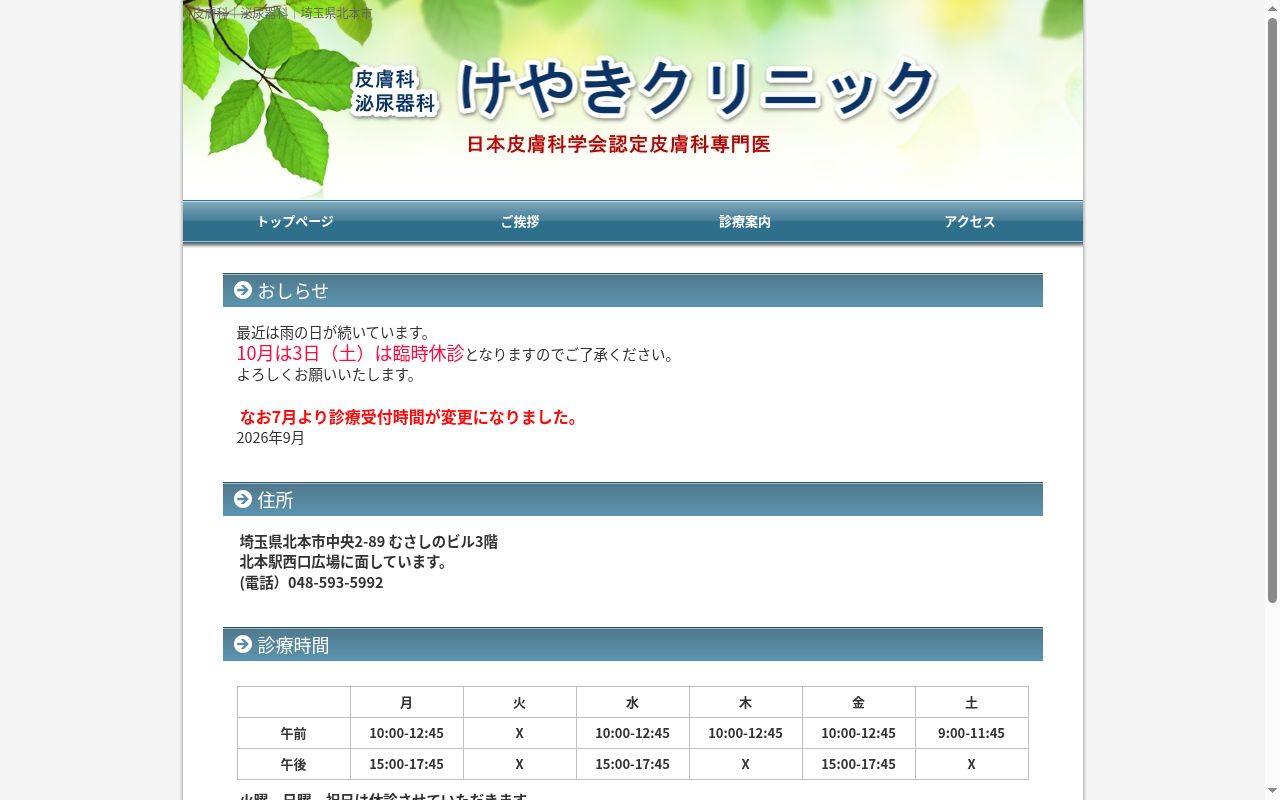Select Monday afternoon 15:00-17:45 cell
The image size is (1280, 800).
tap(407, 764)
